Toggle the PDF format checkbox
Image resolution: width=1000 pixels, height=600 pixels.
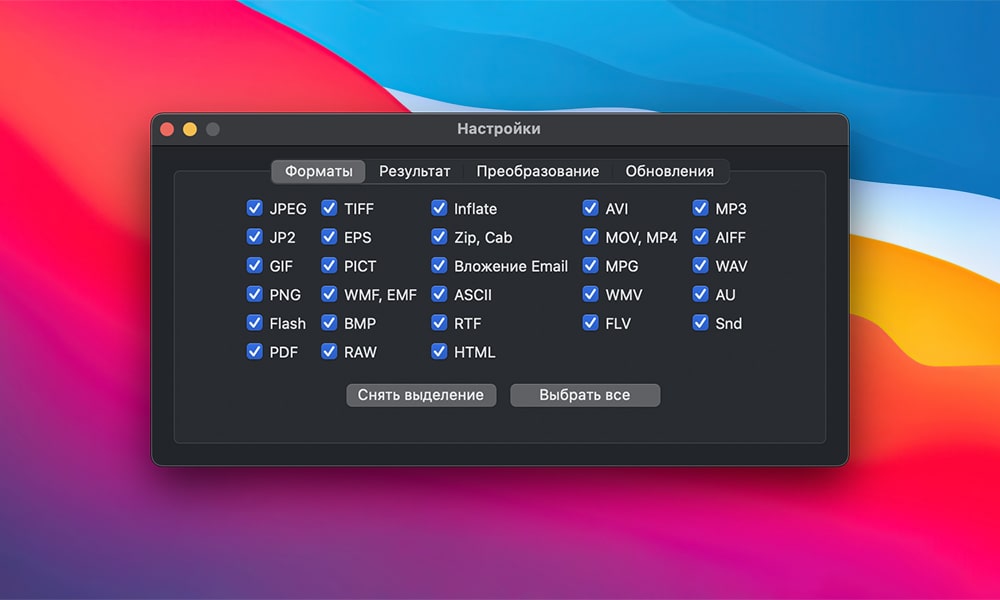(x=254, y=352)
